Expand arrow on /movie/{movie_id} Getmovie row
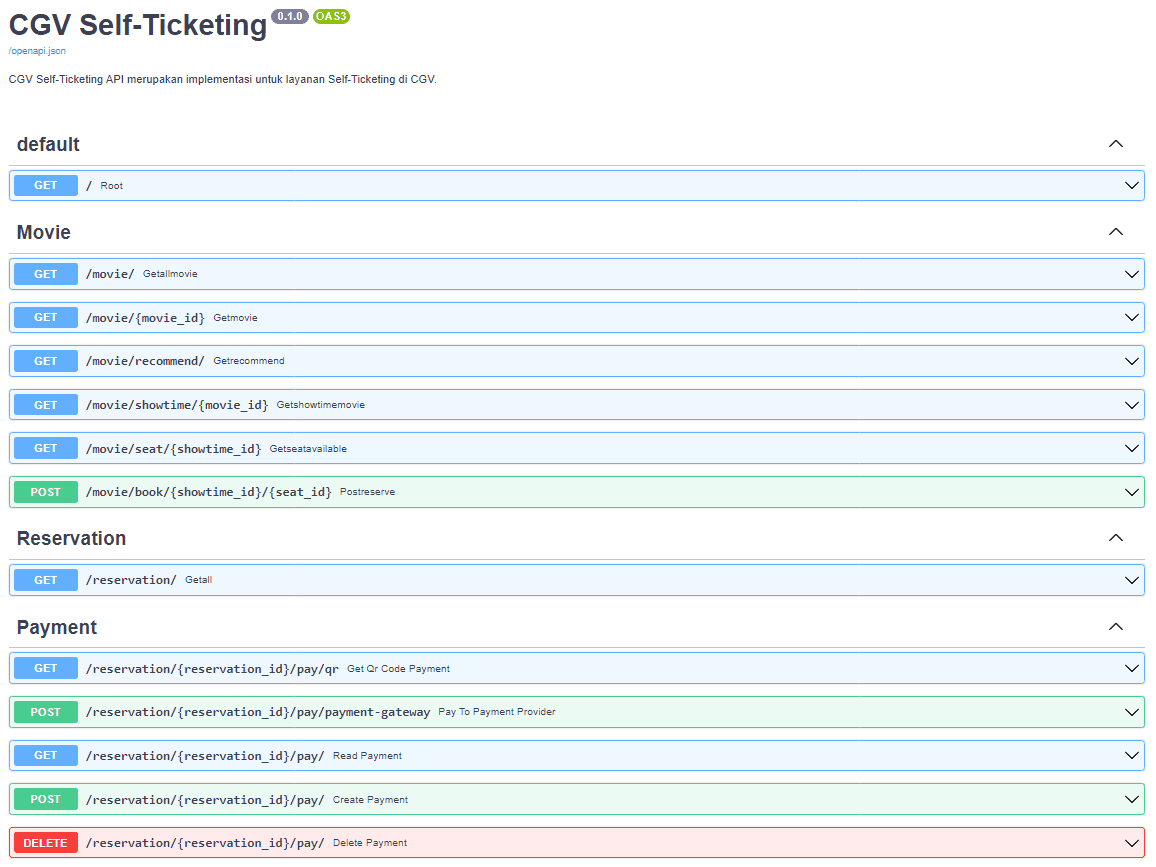The image size is (1156, 867). click(x=1132, y=318)
